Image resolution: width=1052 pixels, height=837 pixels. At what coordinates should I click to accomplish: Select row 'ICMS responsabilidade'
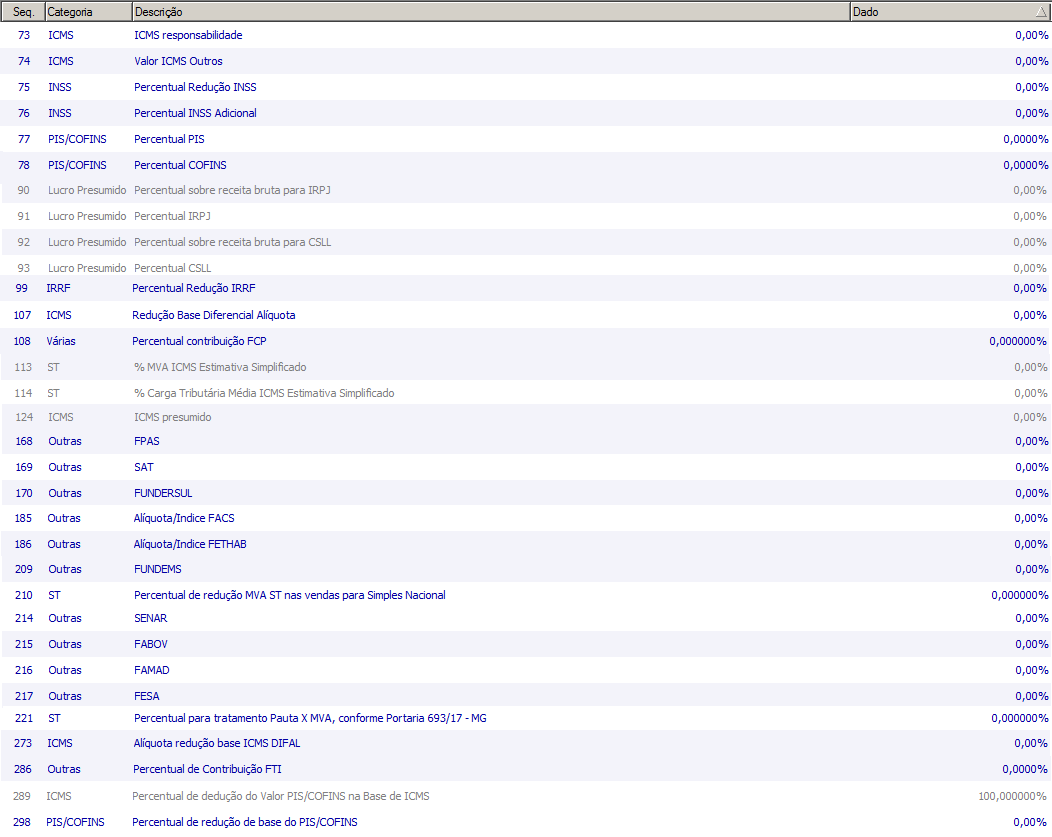526,35
